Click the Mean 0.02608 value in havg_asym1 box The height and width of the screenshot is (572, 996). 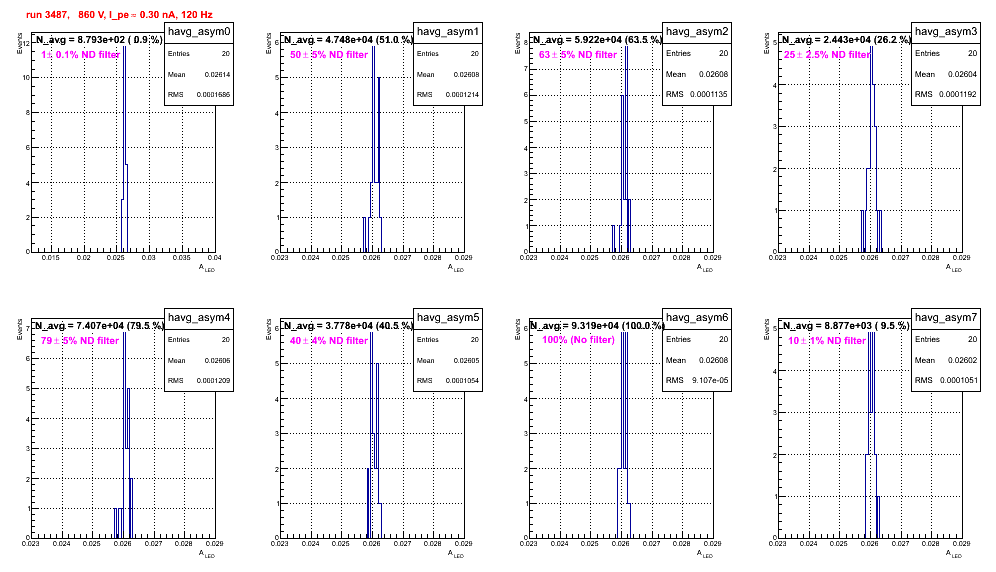point(466,75)
